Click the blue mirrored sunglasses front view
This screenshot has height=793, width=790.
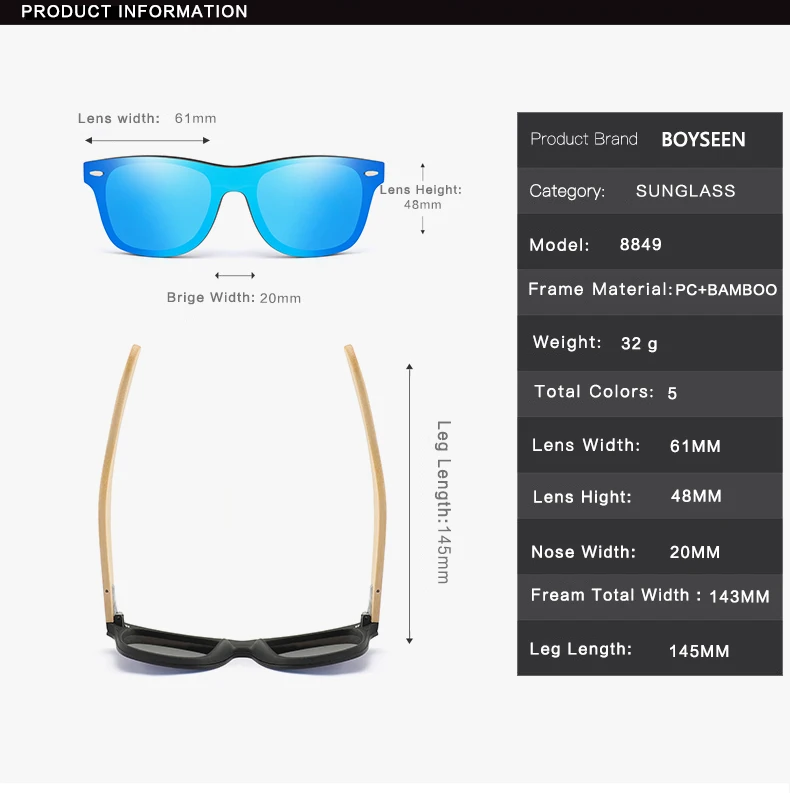click(234, 206)
